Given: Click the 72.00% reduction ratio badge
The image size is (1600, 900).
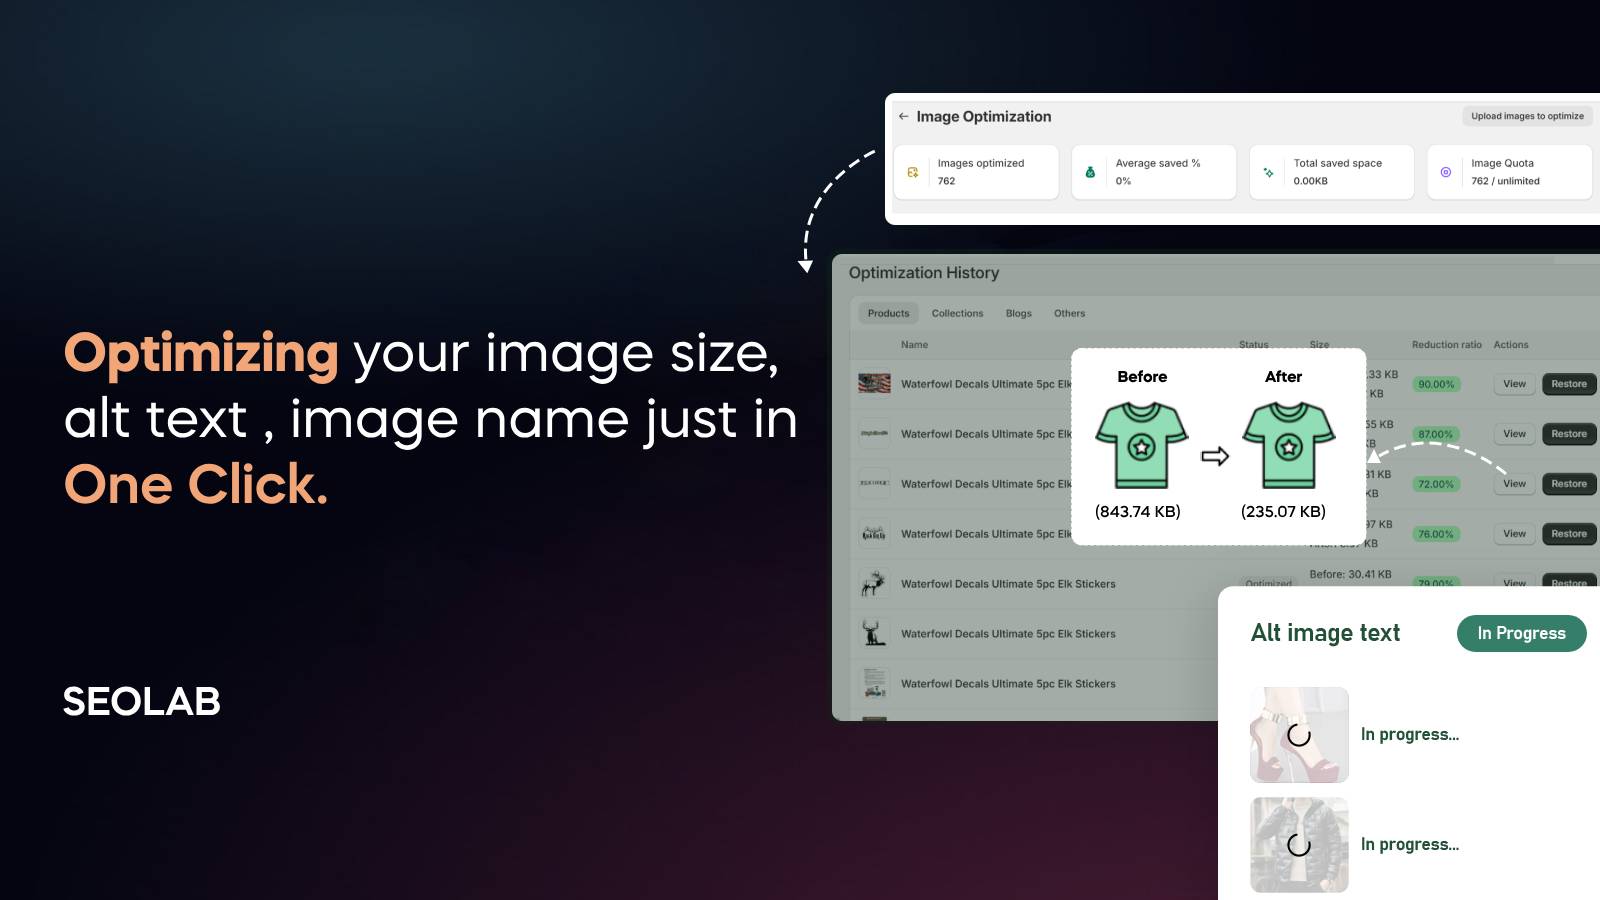Looking at the screenshot, I should (x=1436, y=484).
